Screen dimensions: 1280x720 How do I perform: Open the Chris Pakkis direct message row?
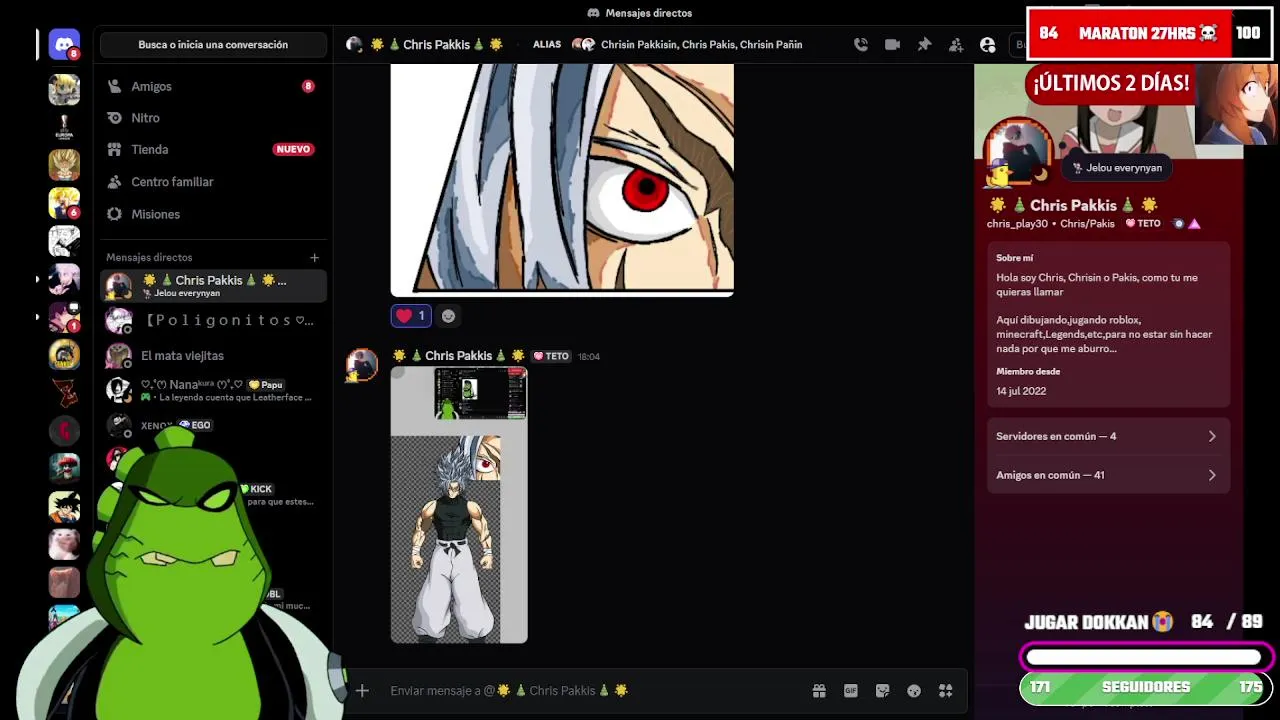213,286
